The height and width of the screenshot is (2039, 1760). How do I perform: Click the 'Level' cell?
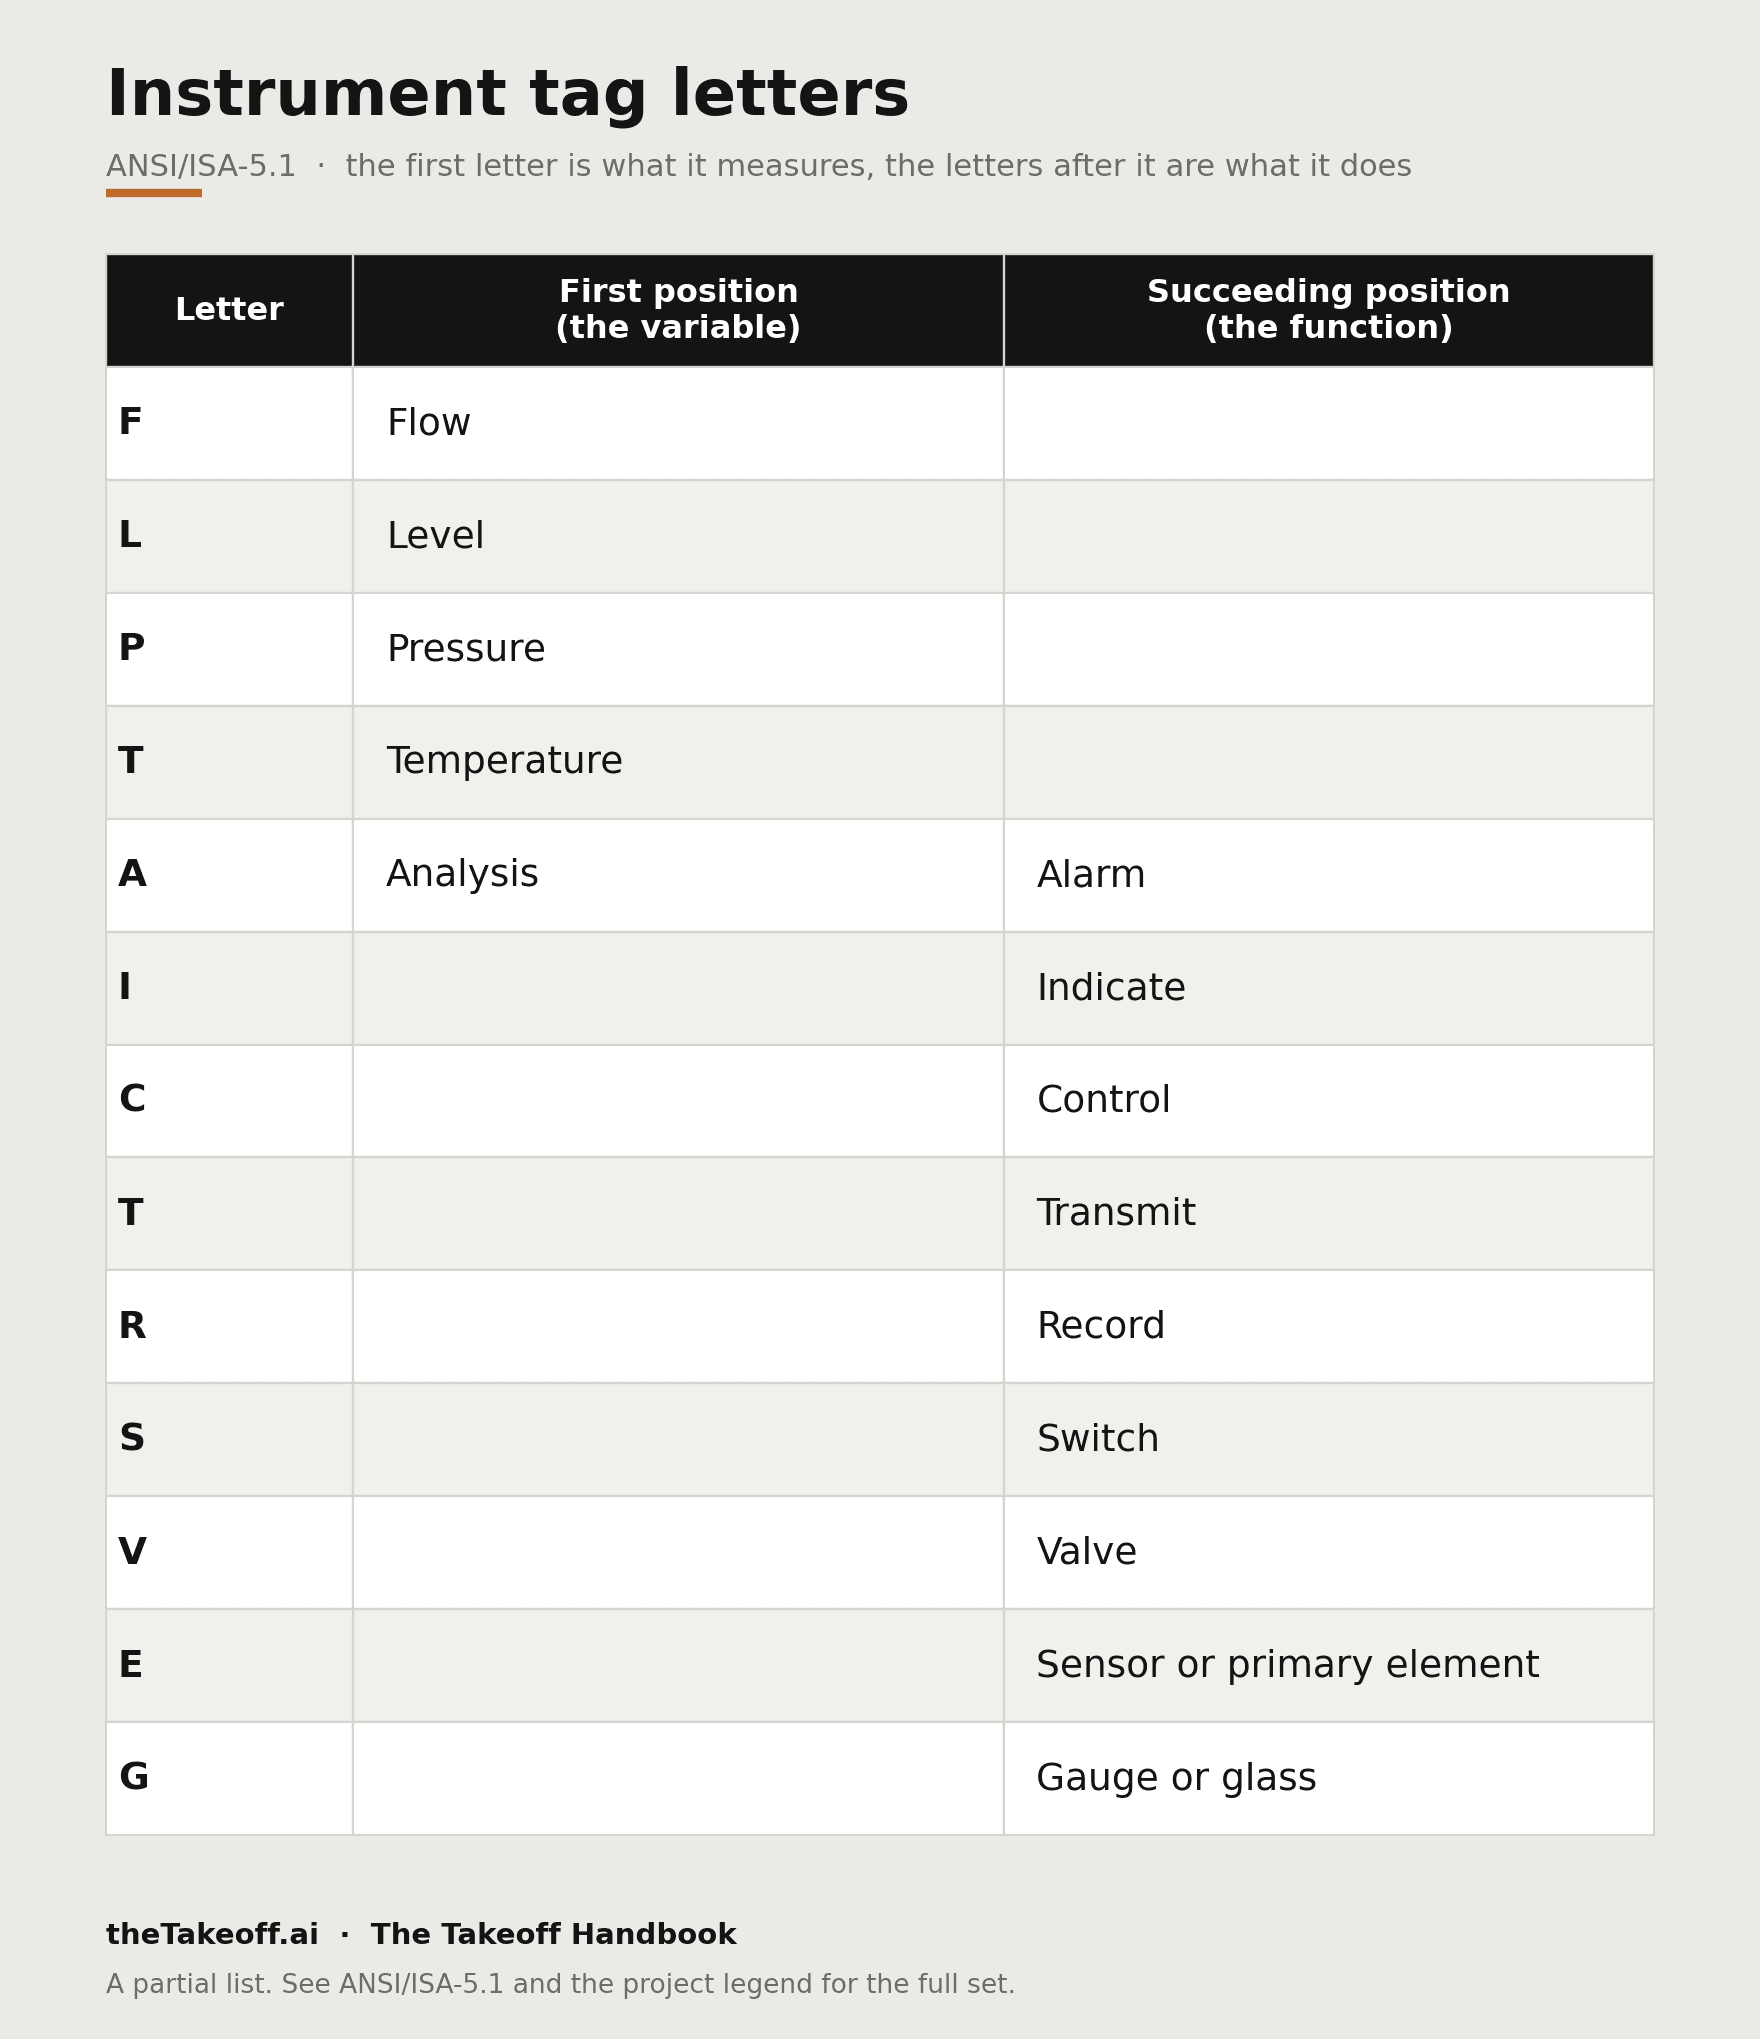coord(678,536)
